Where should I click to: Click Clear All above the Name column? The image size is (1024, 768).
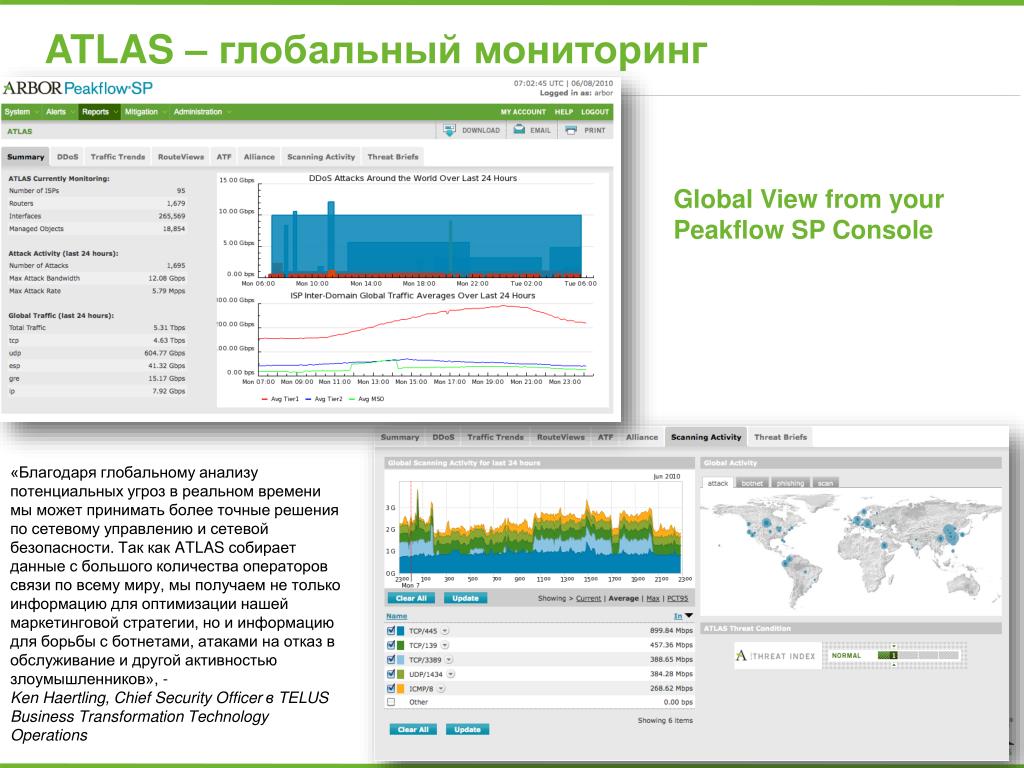coord(411,598)
